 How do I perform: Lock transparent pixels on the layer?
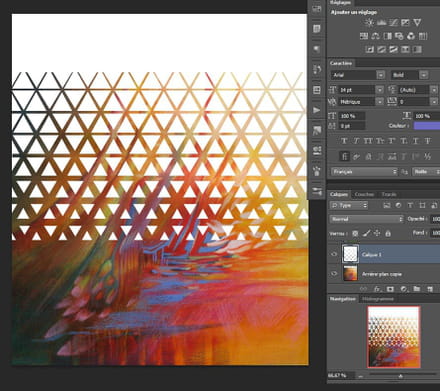[355, 233]
